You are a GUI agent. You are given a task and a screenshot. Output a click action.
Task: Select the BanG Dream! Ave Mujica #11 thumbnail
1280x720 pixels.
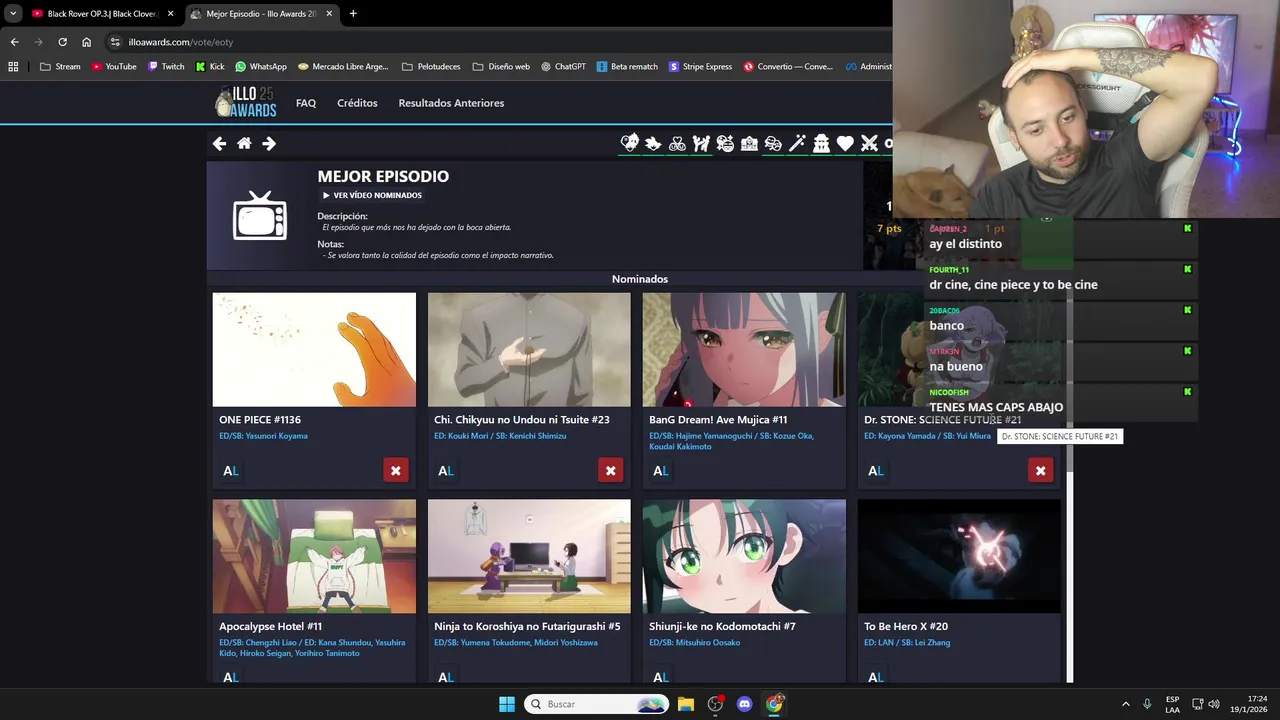point(744,349)
